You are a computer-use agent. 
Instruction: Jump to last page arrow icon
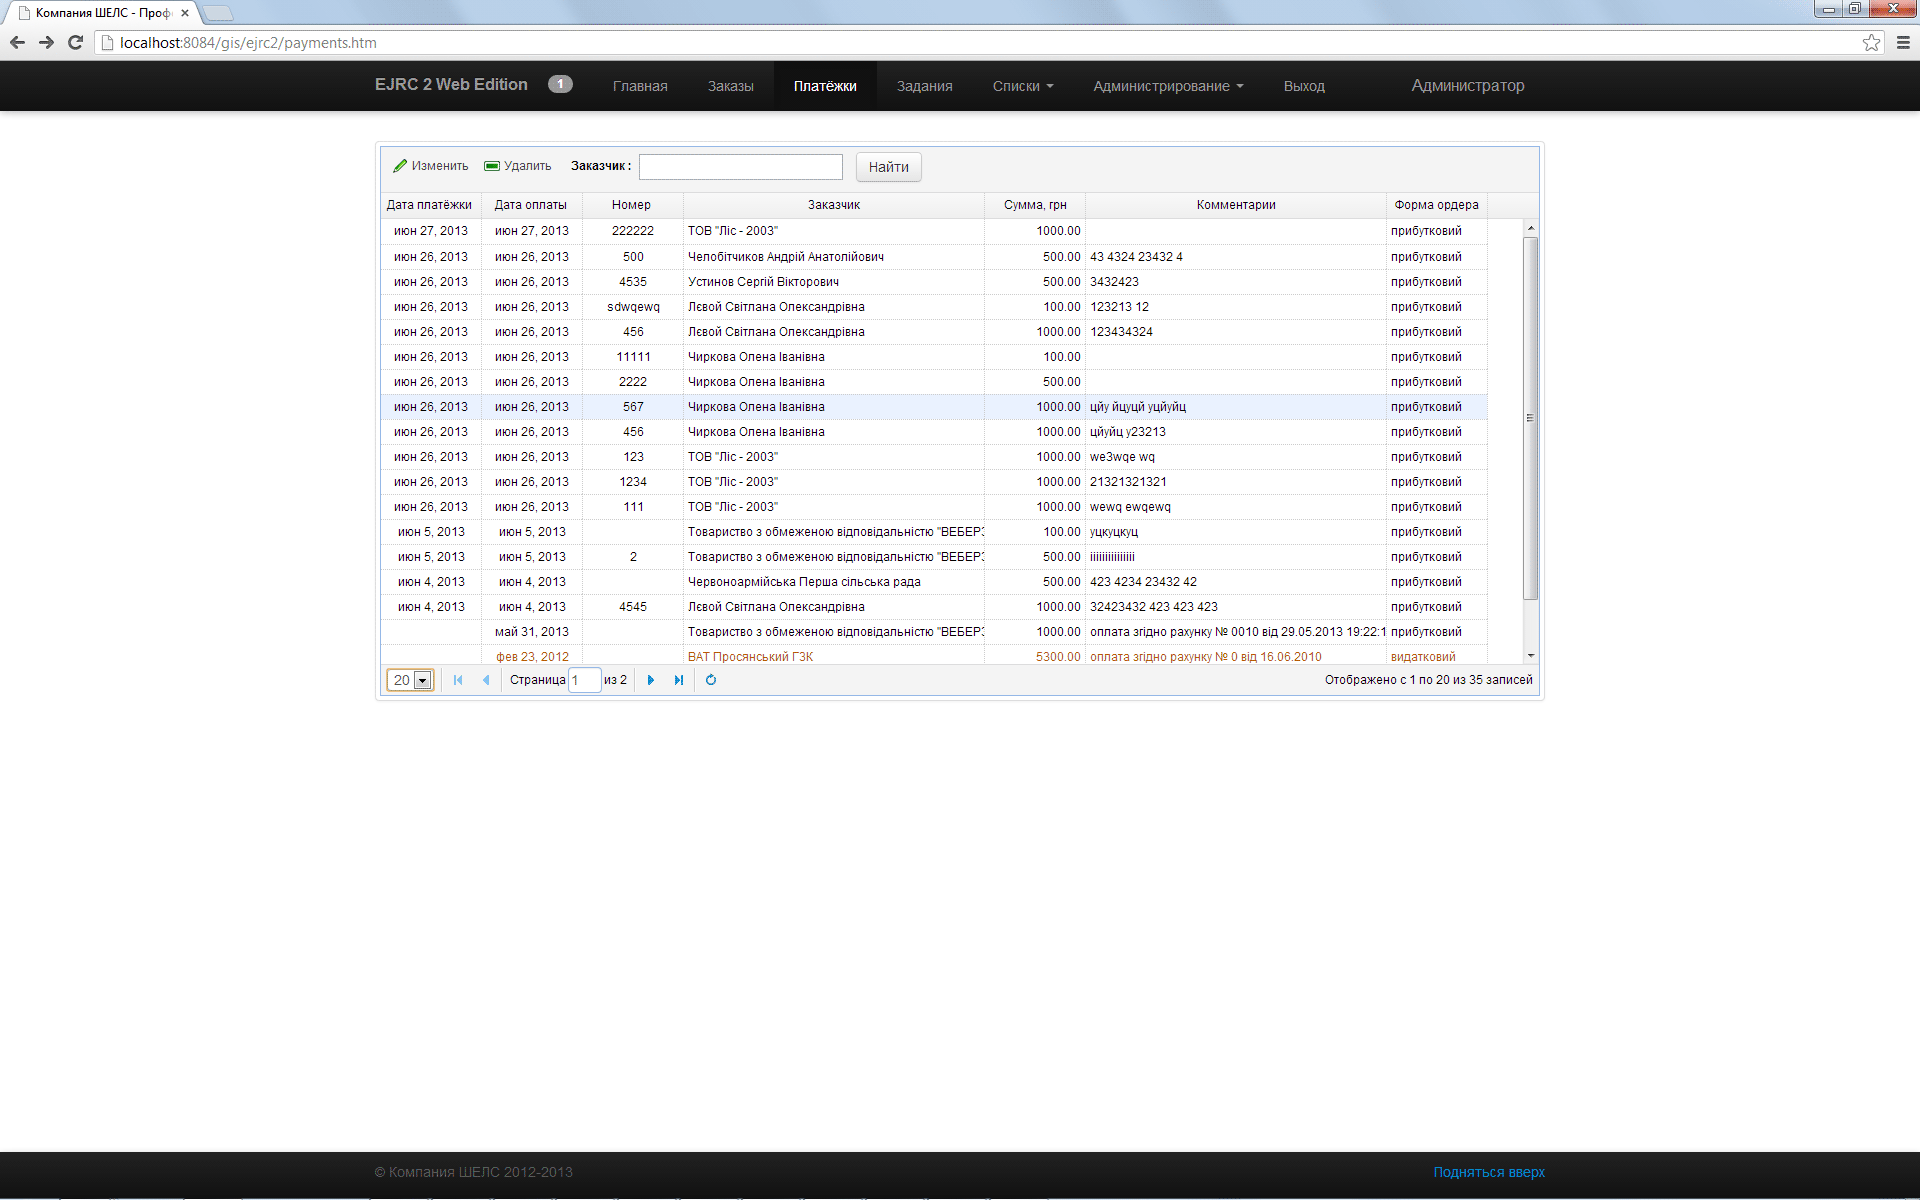click(x=679, y=680)
